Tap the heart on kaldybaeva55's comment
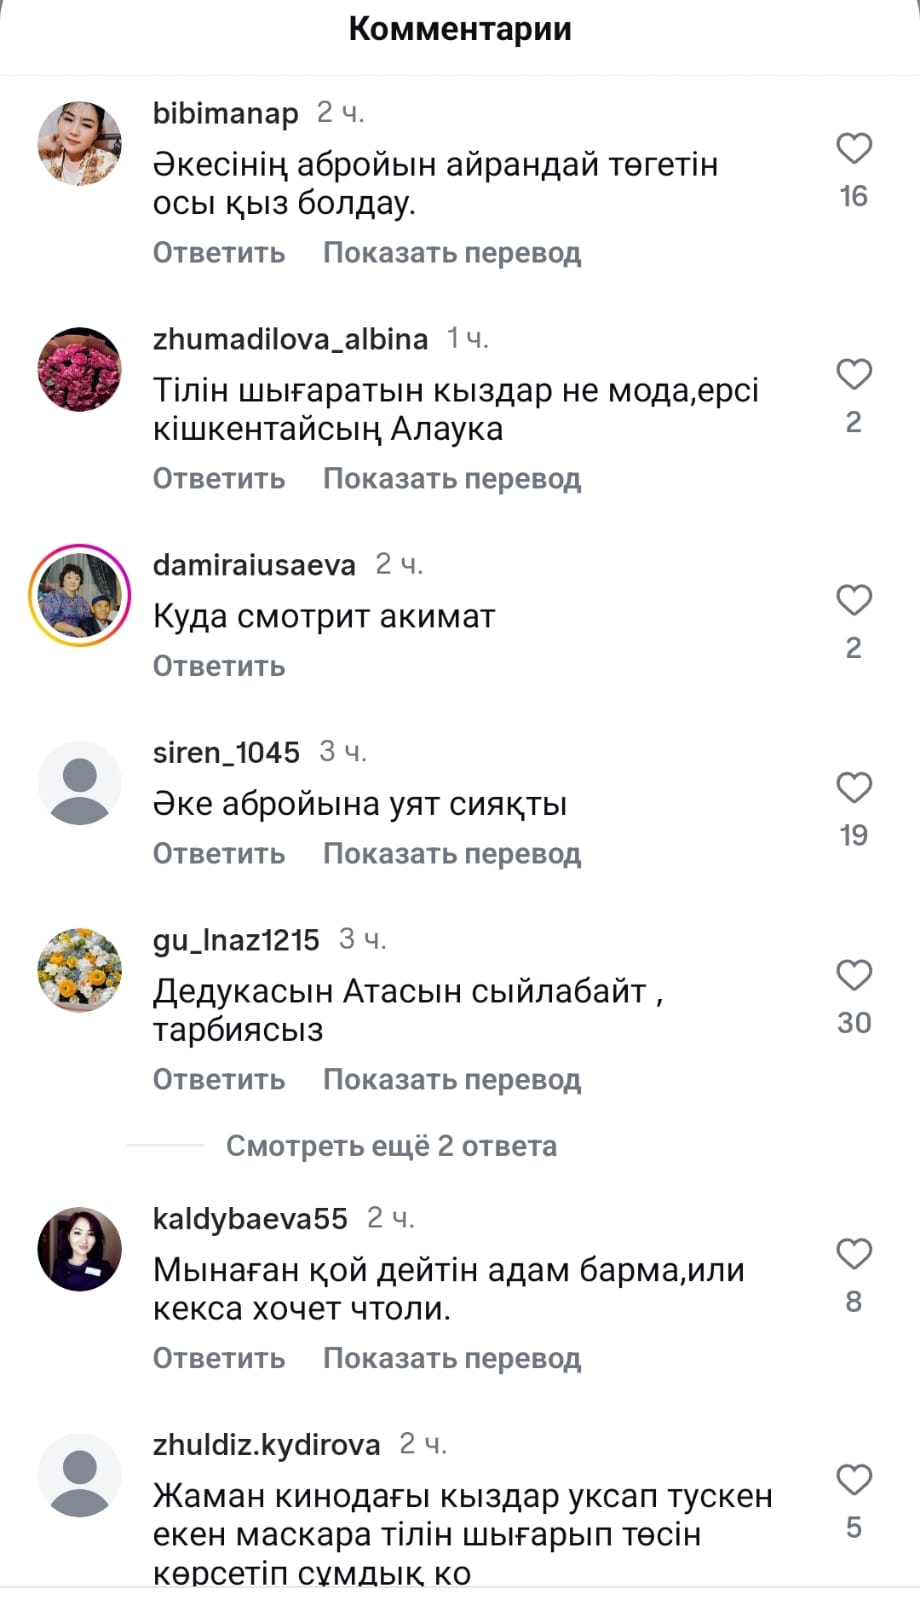The image size is (920, 1600). [x=854, y=1254]
